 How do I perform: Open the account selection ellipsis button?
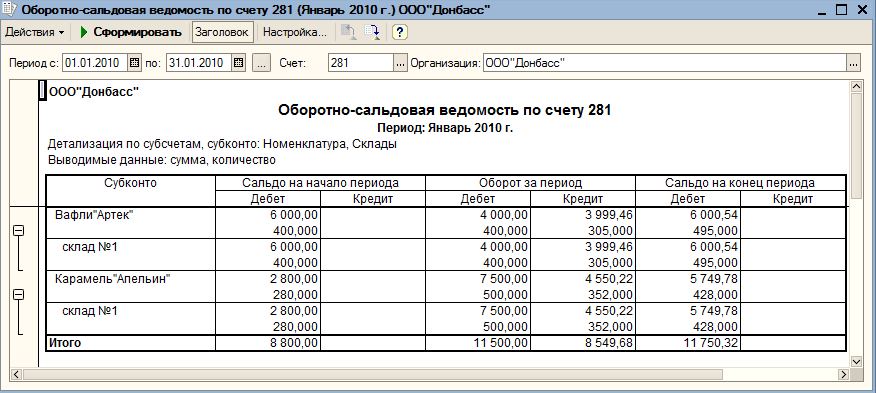pos(400,63)
